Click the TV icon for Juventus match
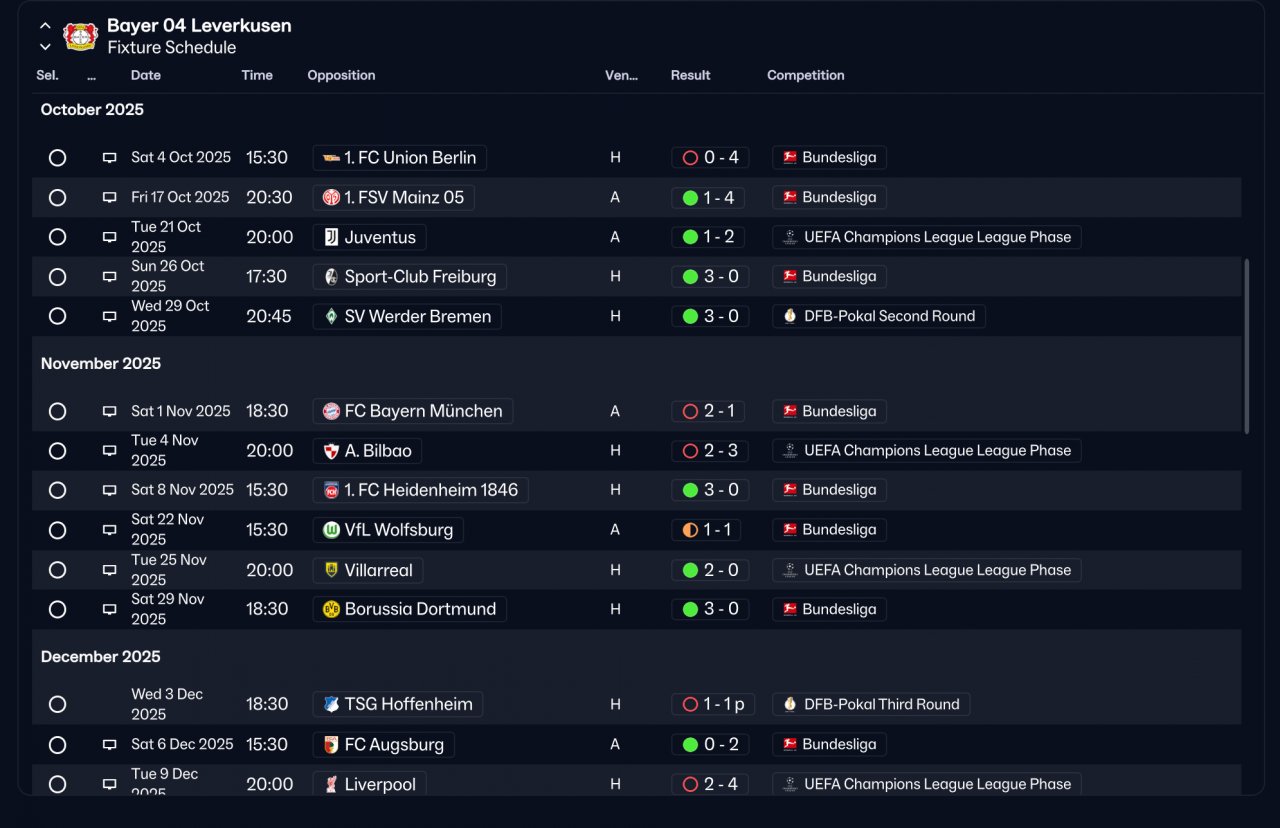Image resolution: width=1280 pixels, height=828 pixels. click(x=110, y=237)
